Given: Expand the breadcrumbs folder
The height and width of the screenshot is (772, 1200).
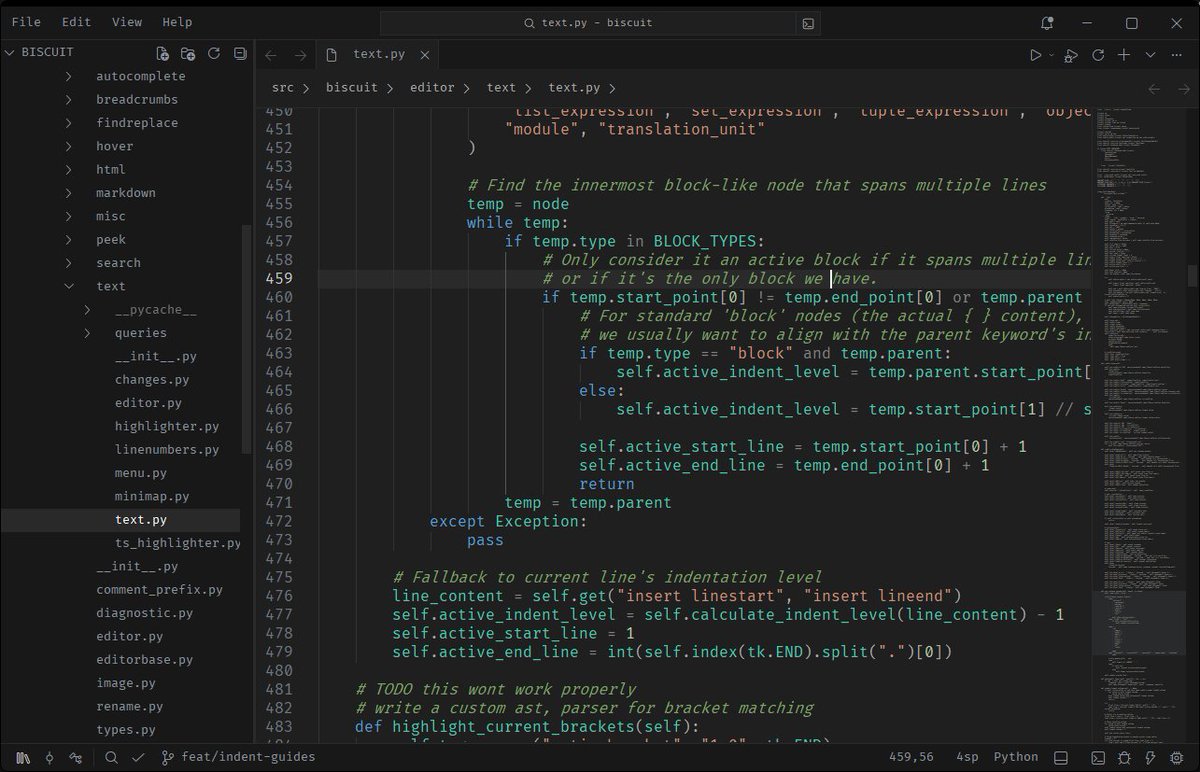Looking at the screenshot, I should pos(69,99).
